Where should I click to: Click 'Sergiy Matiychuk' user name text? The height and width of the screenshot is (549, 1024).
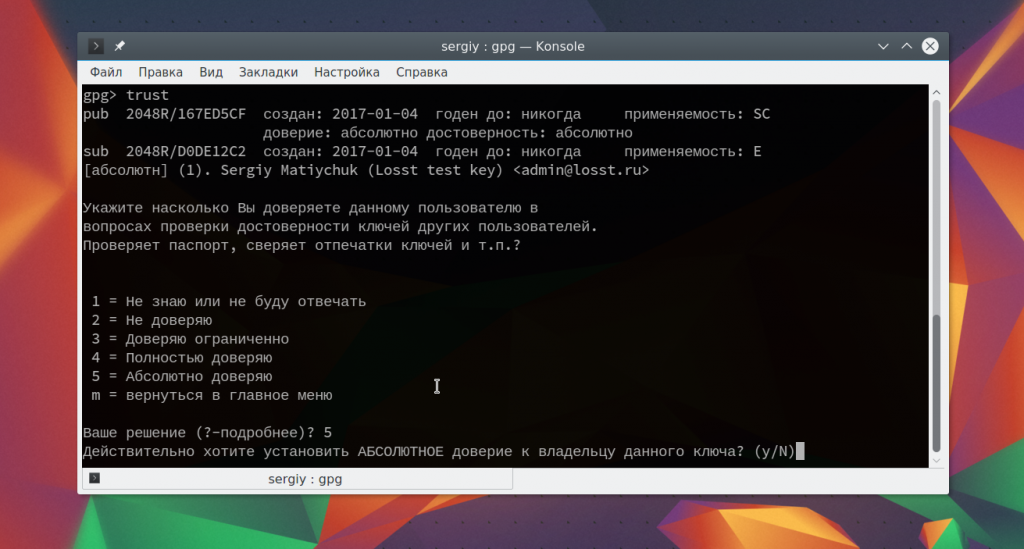point(289,170)
